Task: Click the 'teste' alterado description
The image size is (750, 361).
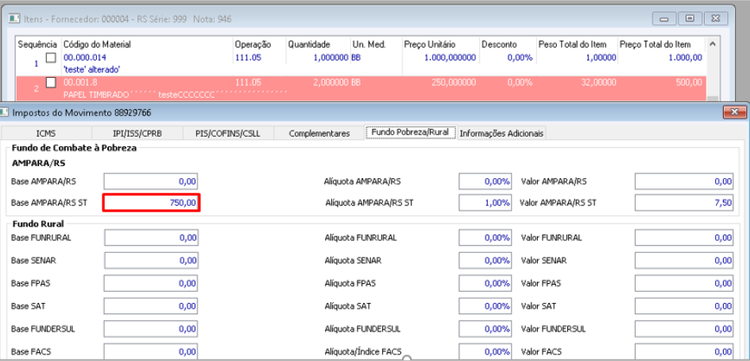Action: (91, 69)
